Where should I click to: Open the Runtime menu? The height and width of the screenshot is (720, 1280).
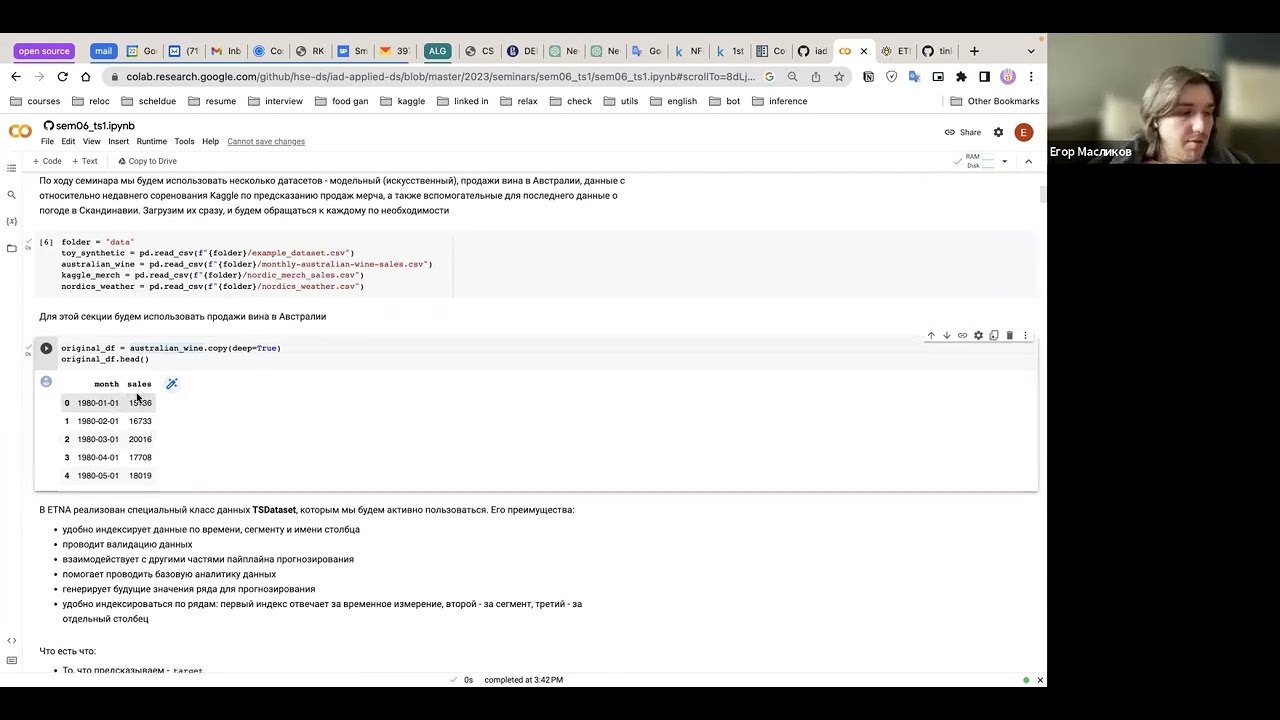[x=151, y=142]
